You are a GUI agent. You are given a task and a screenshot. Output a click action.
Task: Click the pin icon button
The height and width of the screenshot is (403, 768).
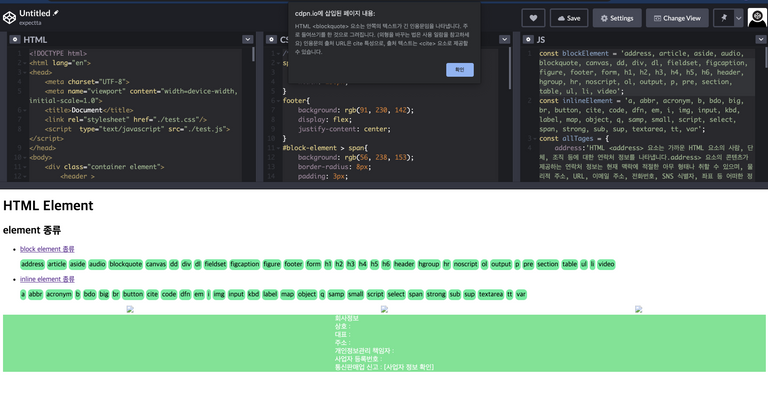(x=724, y=18)
